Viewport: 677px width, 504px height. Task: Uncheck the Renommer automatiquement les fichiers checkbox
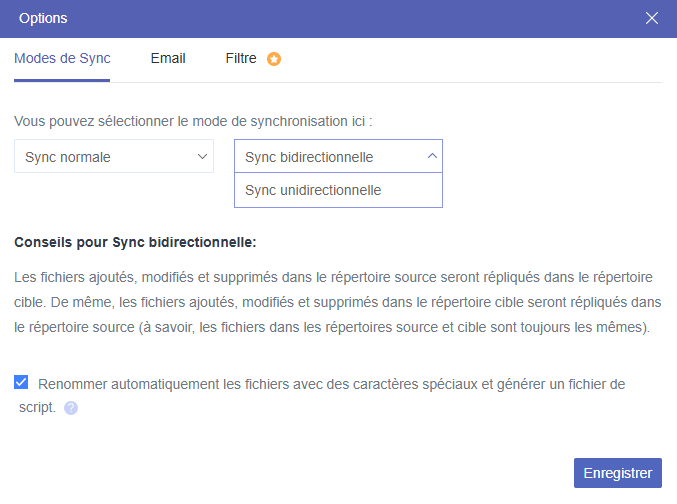[x=21, y=382]
